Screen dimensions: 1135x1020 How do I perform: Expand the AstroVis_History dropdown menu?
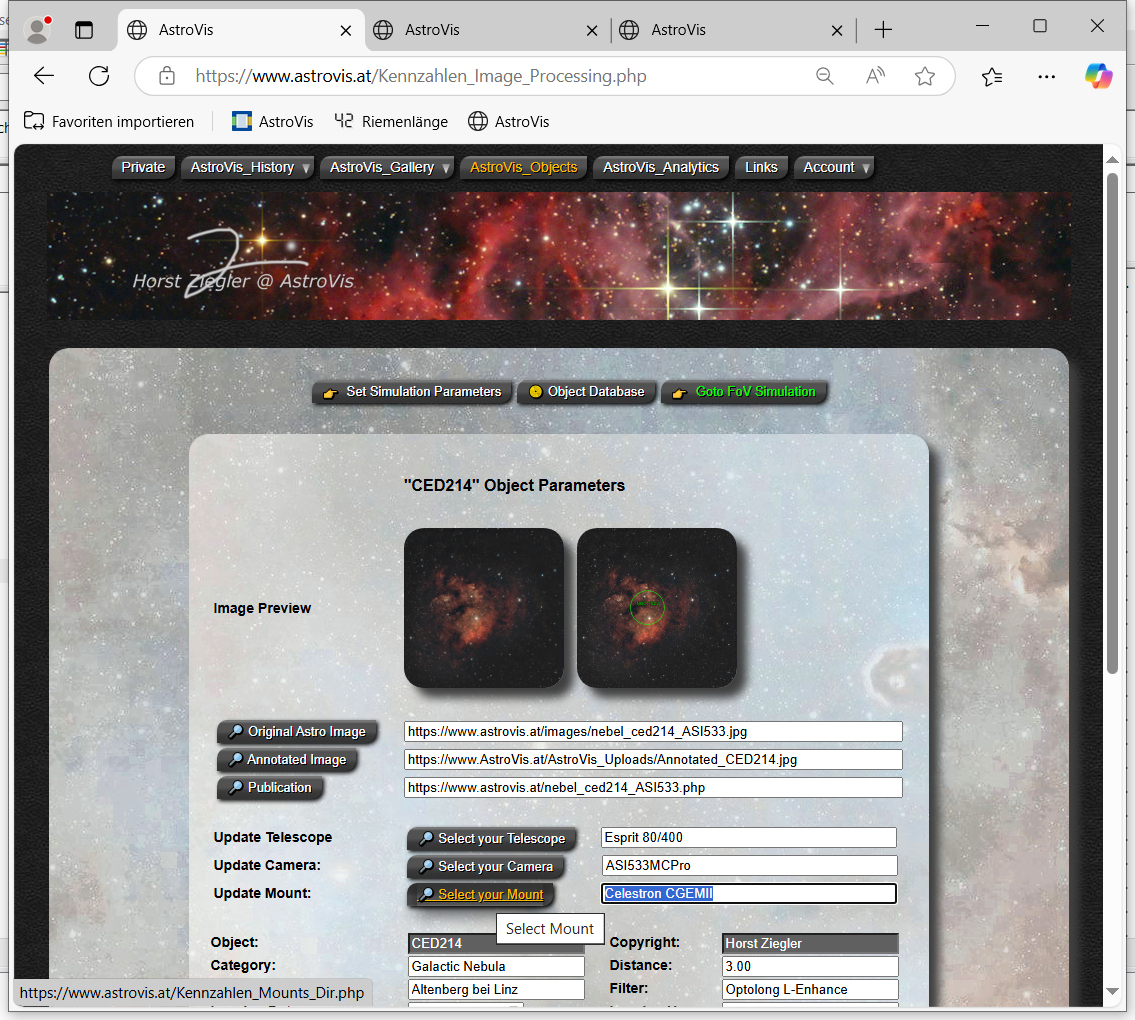coord(248,167)
